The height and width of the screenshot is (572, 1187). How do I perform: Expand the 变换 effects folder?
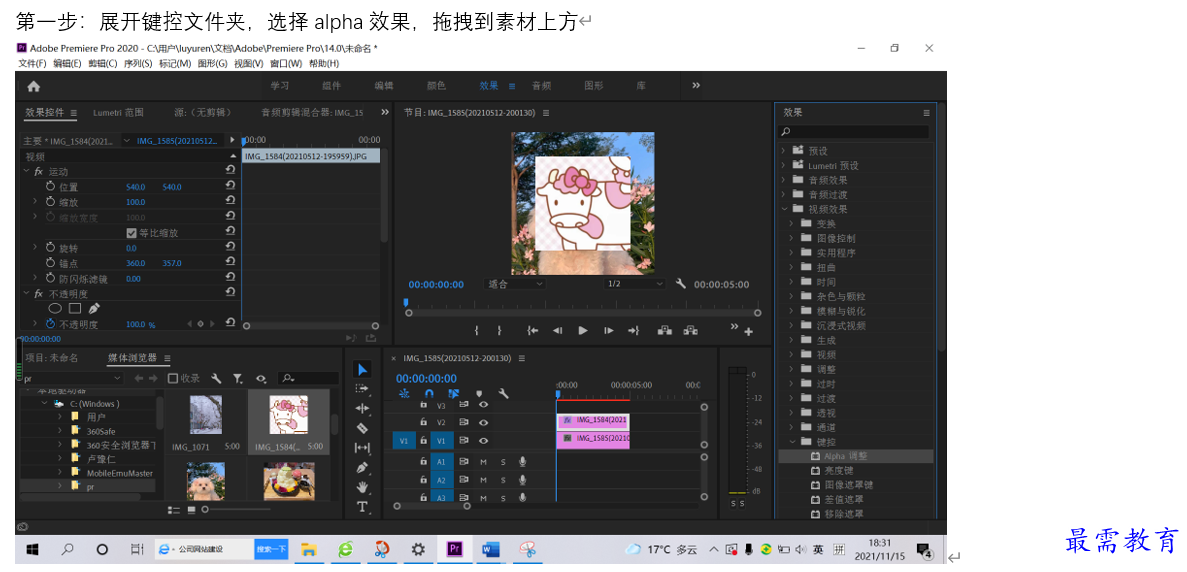click(x=793, y=223)
